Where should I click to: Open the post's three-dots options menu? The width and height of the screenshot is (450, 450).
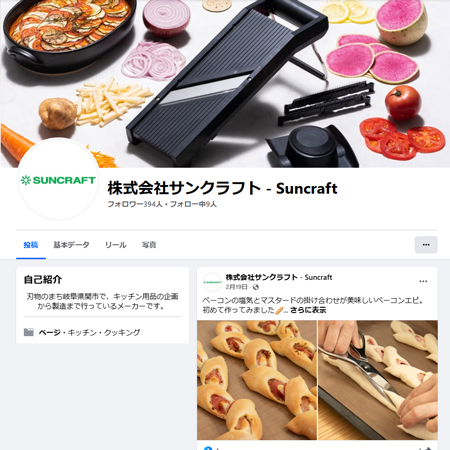click(423, 281)
